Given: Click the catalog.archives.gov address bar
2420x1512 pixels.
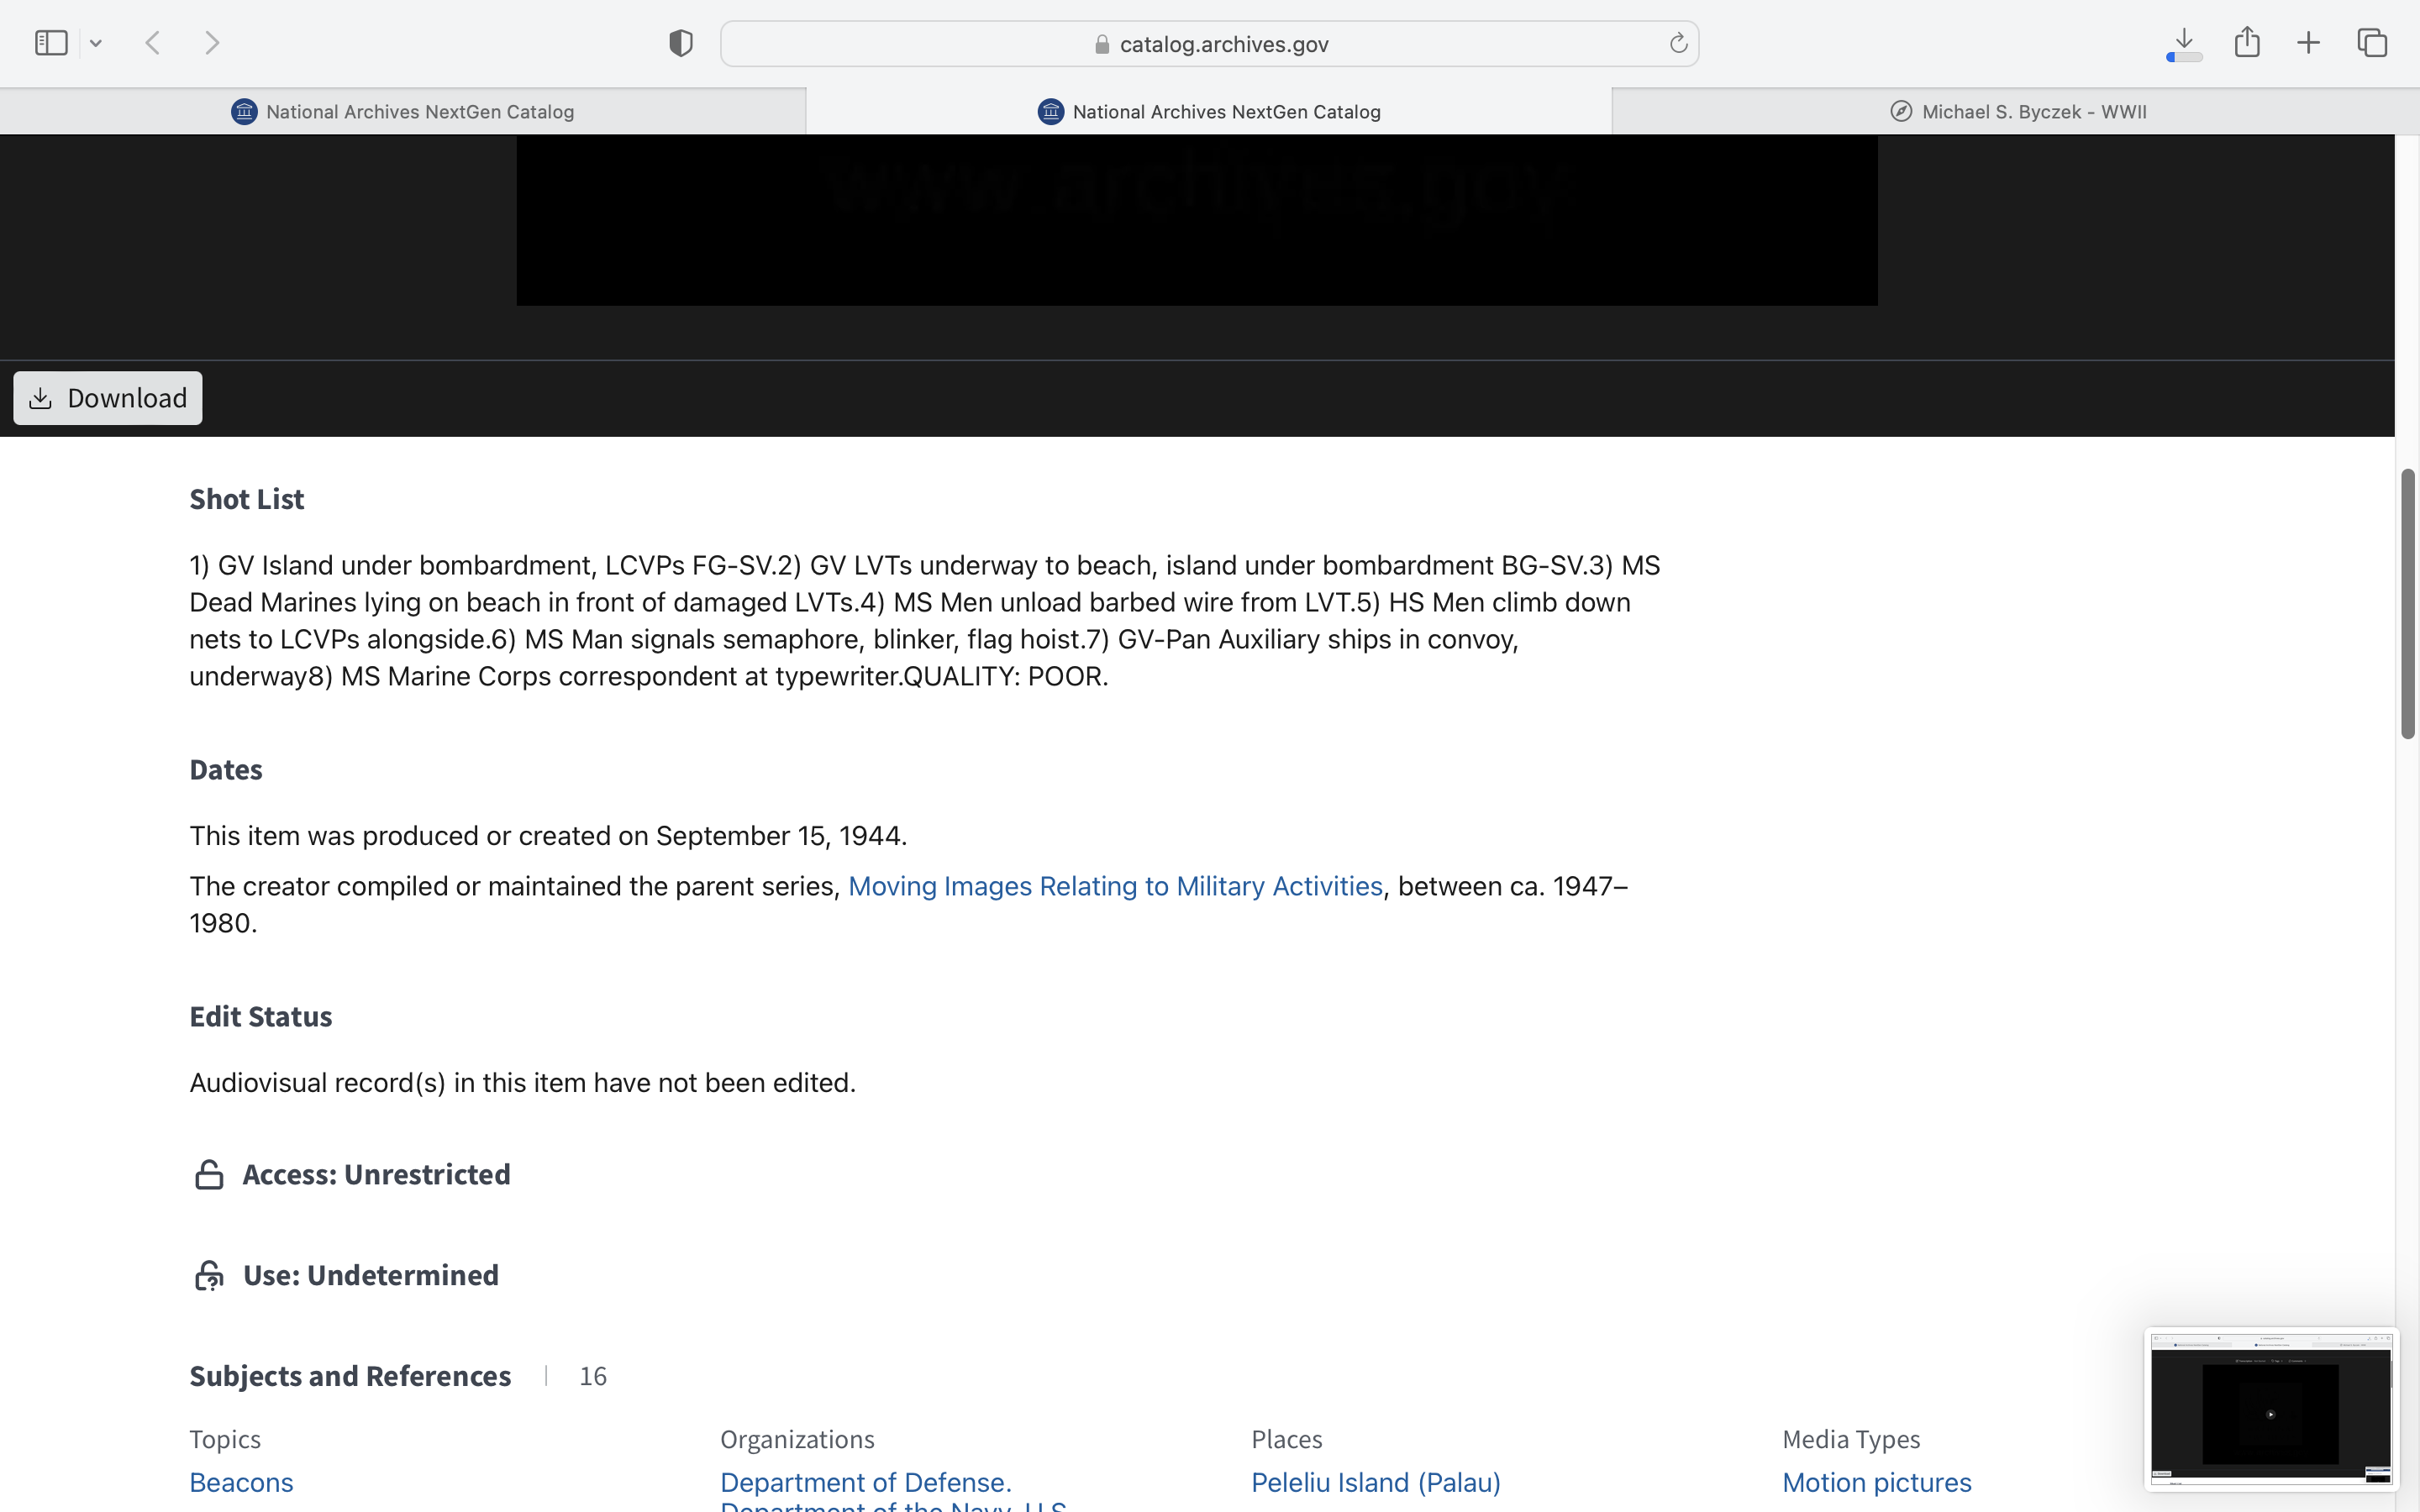Looking at the screenshot, I should (x=1208, y=44).
